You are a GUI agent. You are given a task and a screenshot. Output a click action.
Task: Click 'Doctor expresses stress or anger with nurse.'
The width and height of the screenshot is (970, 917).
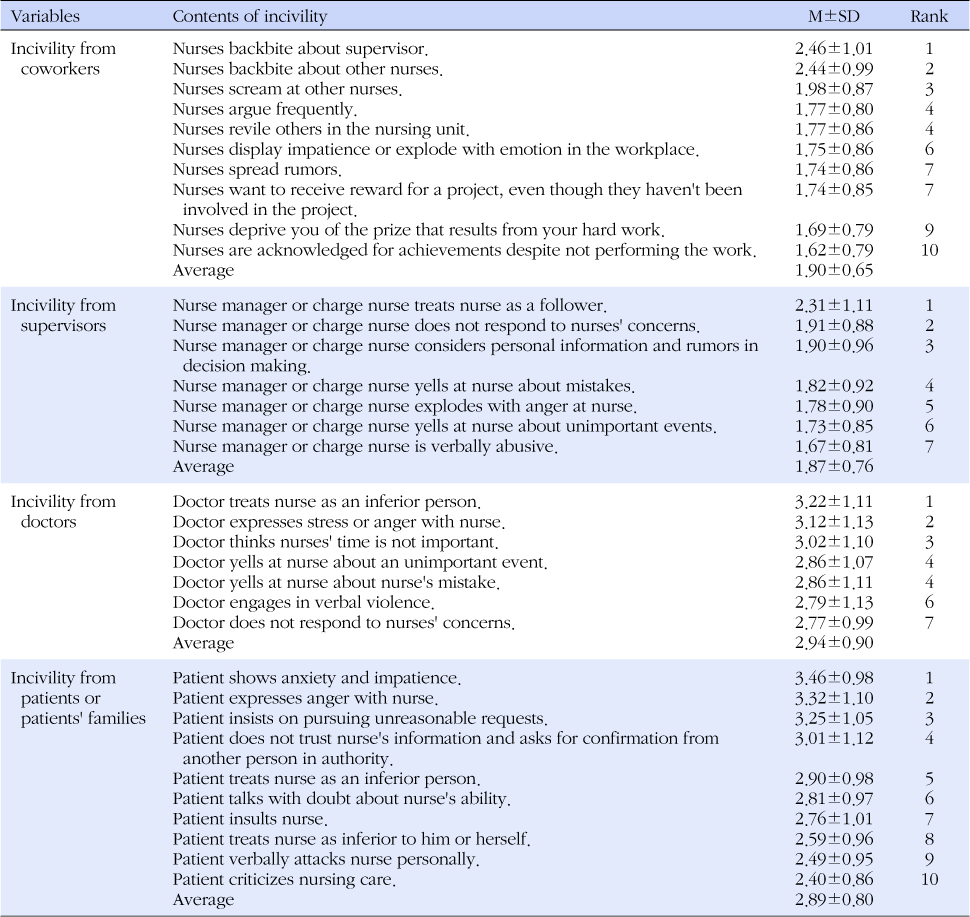pyautogui.click(x=338, y=522)
